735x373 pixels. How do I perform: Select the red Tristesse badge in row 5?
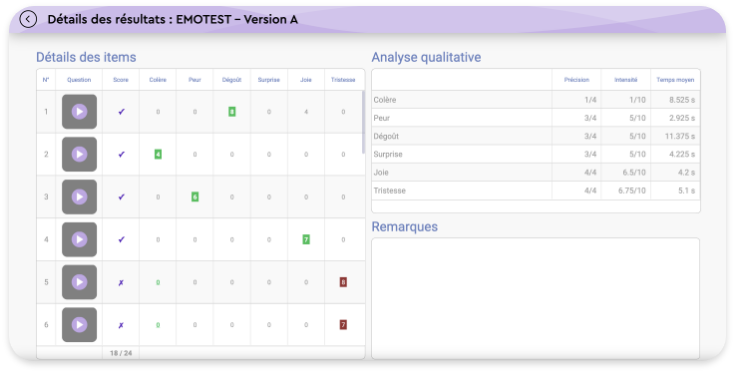[343, 282]
